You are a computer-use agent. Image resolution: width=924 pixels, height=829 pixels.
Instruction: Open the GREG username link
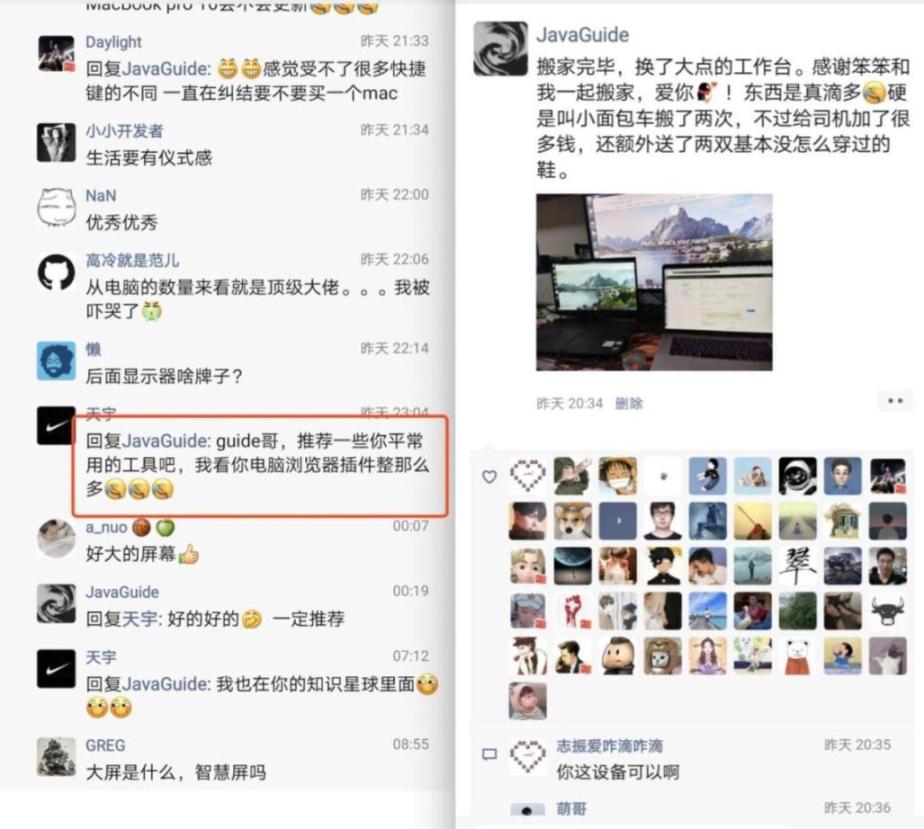point(105,745)
